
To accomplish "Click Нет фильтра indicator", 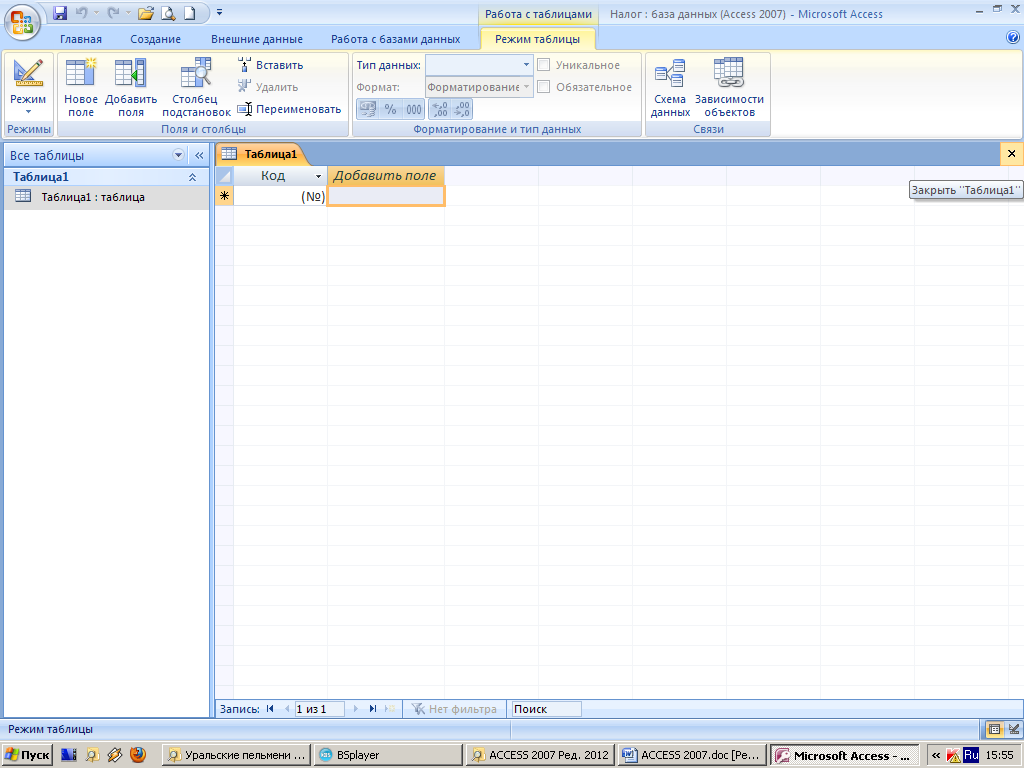I will pos(454,709).
